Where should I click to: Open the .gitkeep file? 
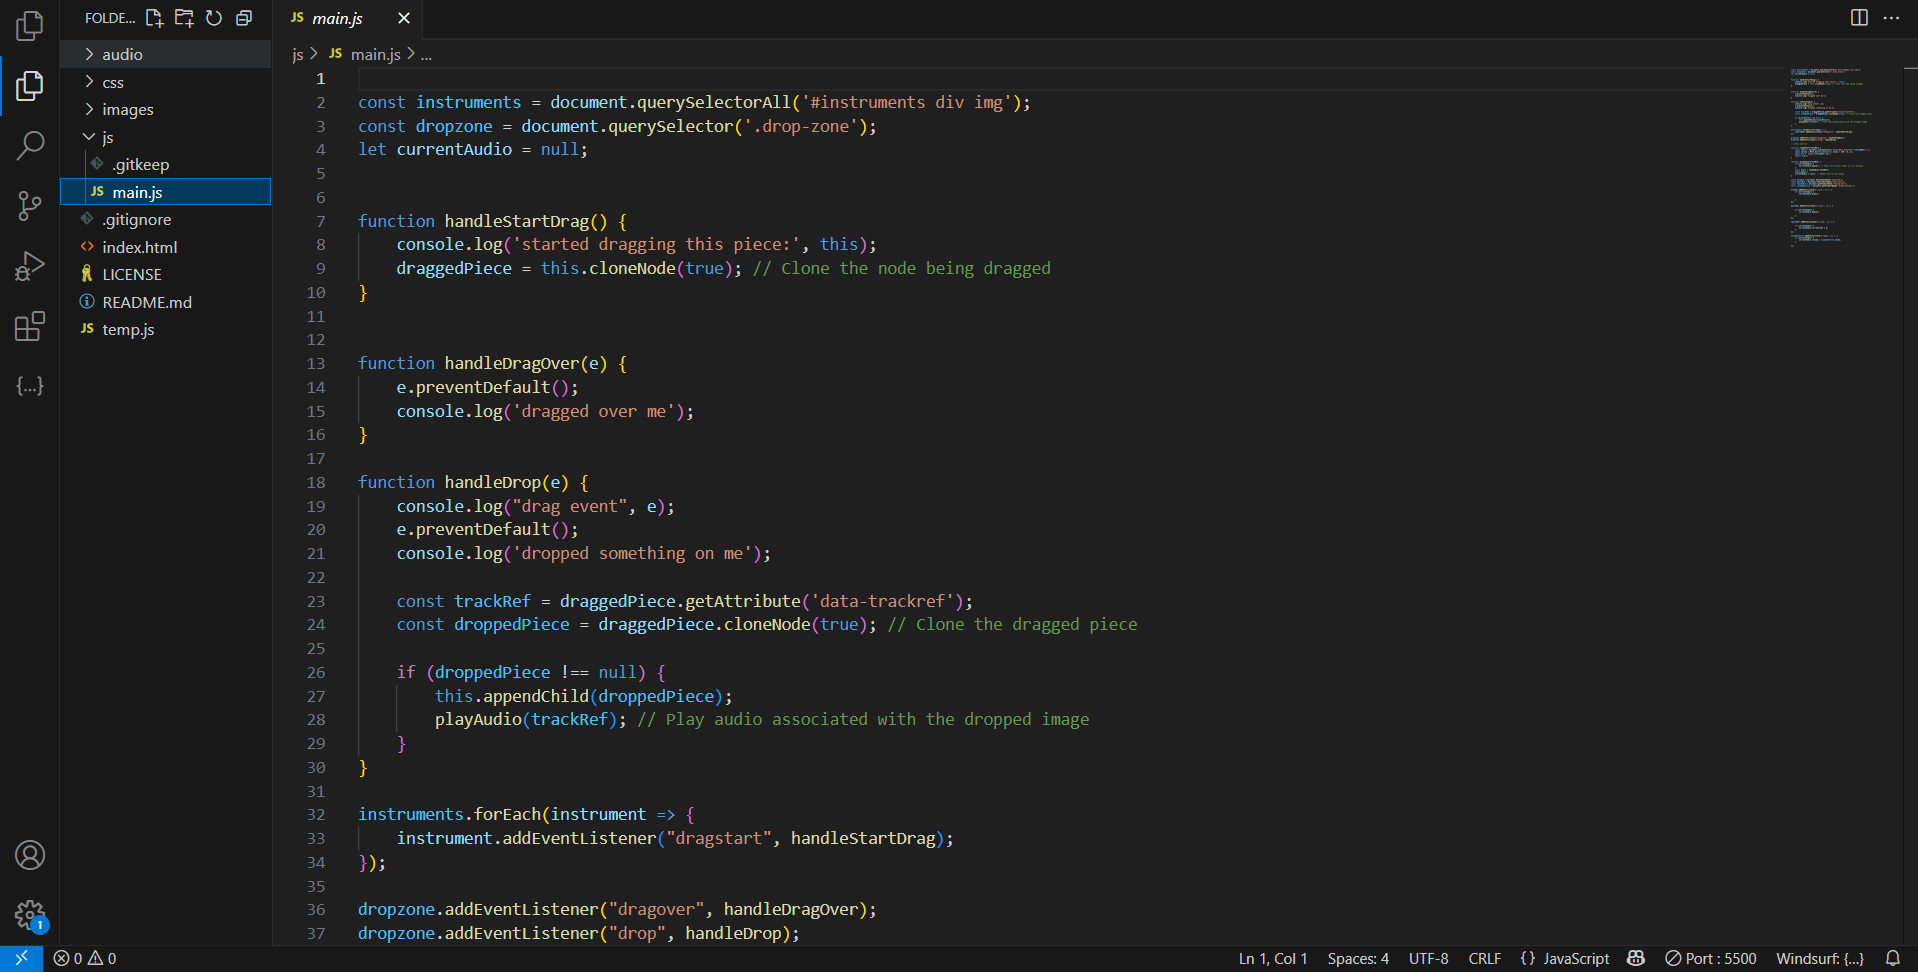pos(166,164)
